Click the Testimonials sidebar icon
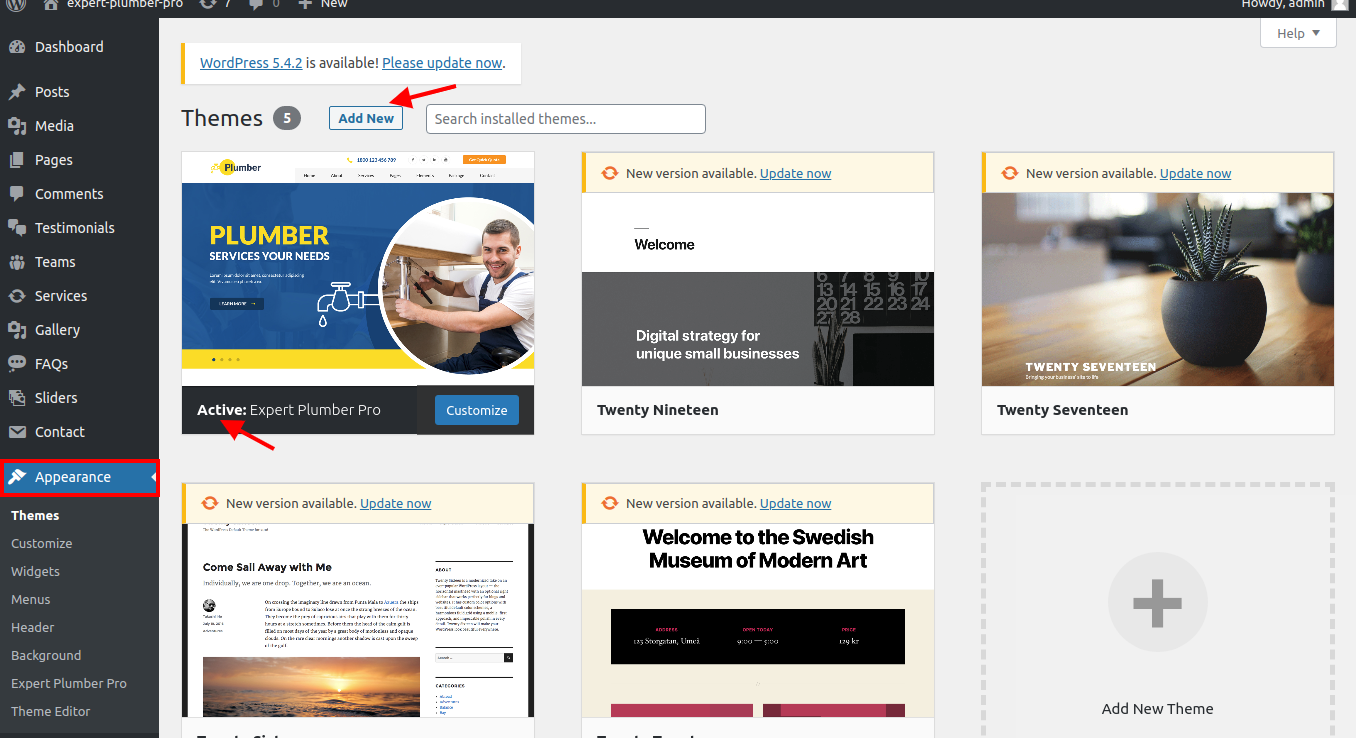The width and height of the screenshot is (1356, 738). pyautogui.click(x=17, y=228)
